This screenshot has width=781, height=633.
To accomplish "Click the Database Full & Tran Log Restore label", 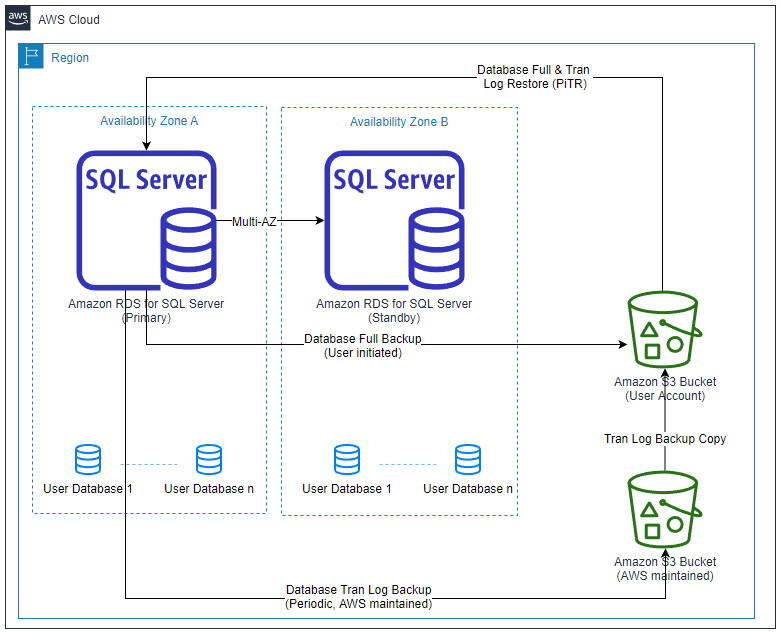I will (534, 77).
